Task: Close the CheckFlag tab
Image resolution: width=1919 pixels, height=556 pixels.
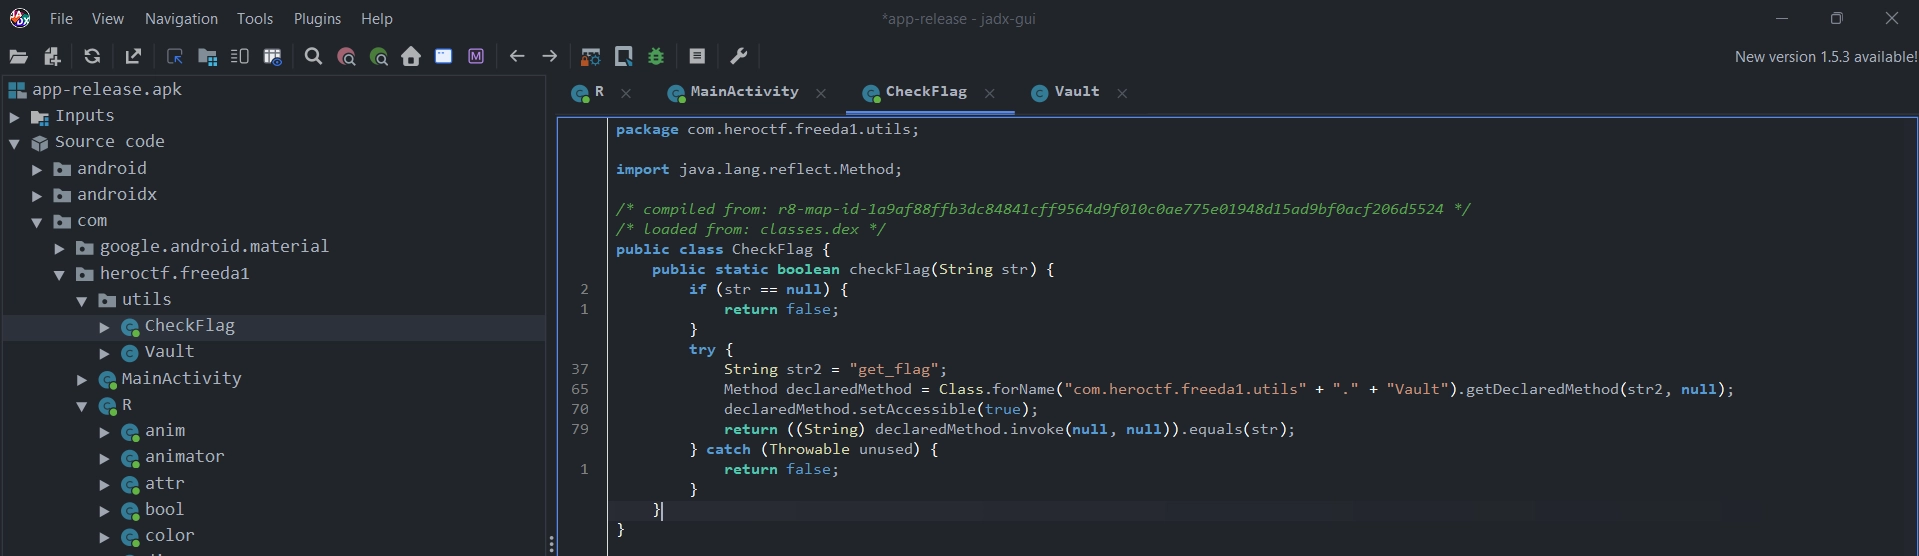Action: (x=989, y=93)
